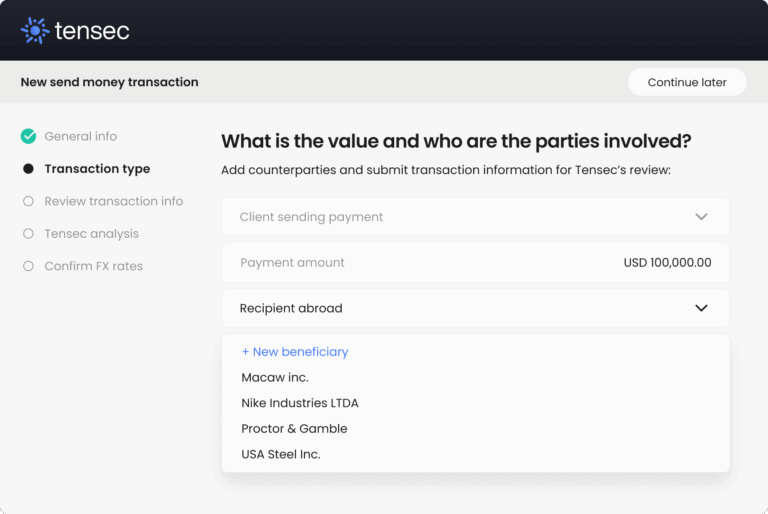Click the Transaction type filled step dot

pos(28,169)
